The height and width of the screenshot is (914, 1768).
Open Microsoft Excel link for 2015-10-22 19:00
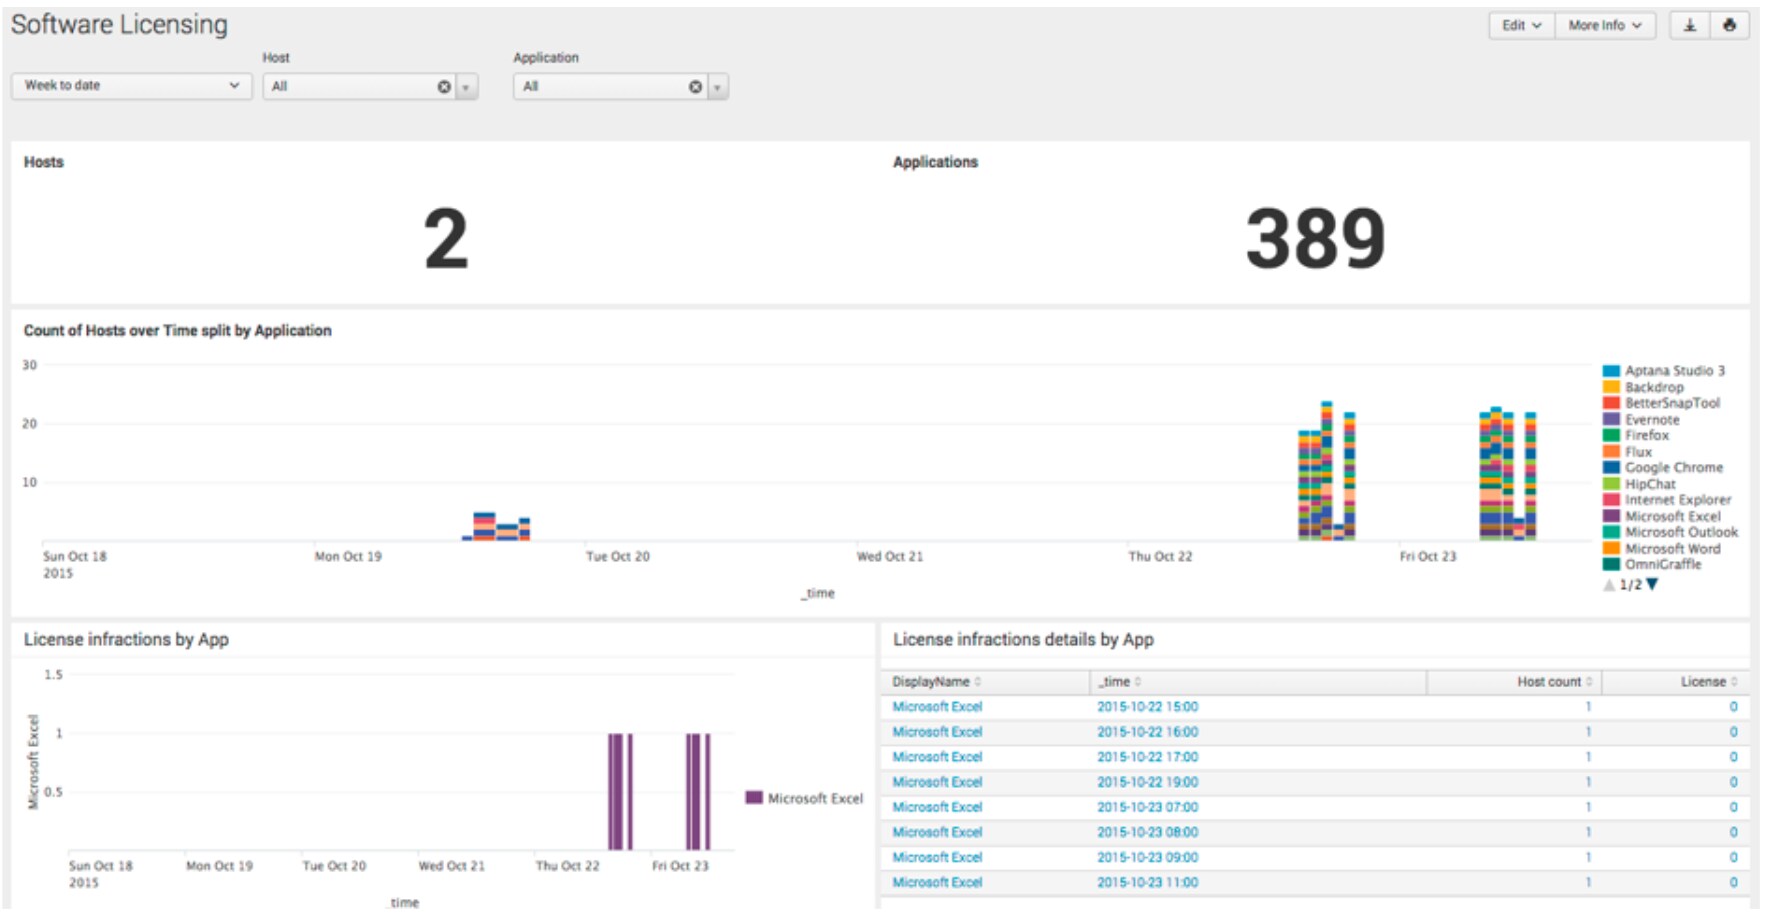pos(937,782)
